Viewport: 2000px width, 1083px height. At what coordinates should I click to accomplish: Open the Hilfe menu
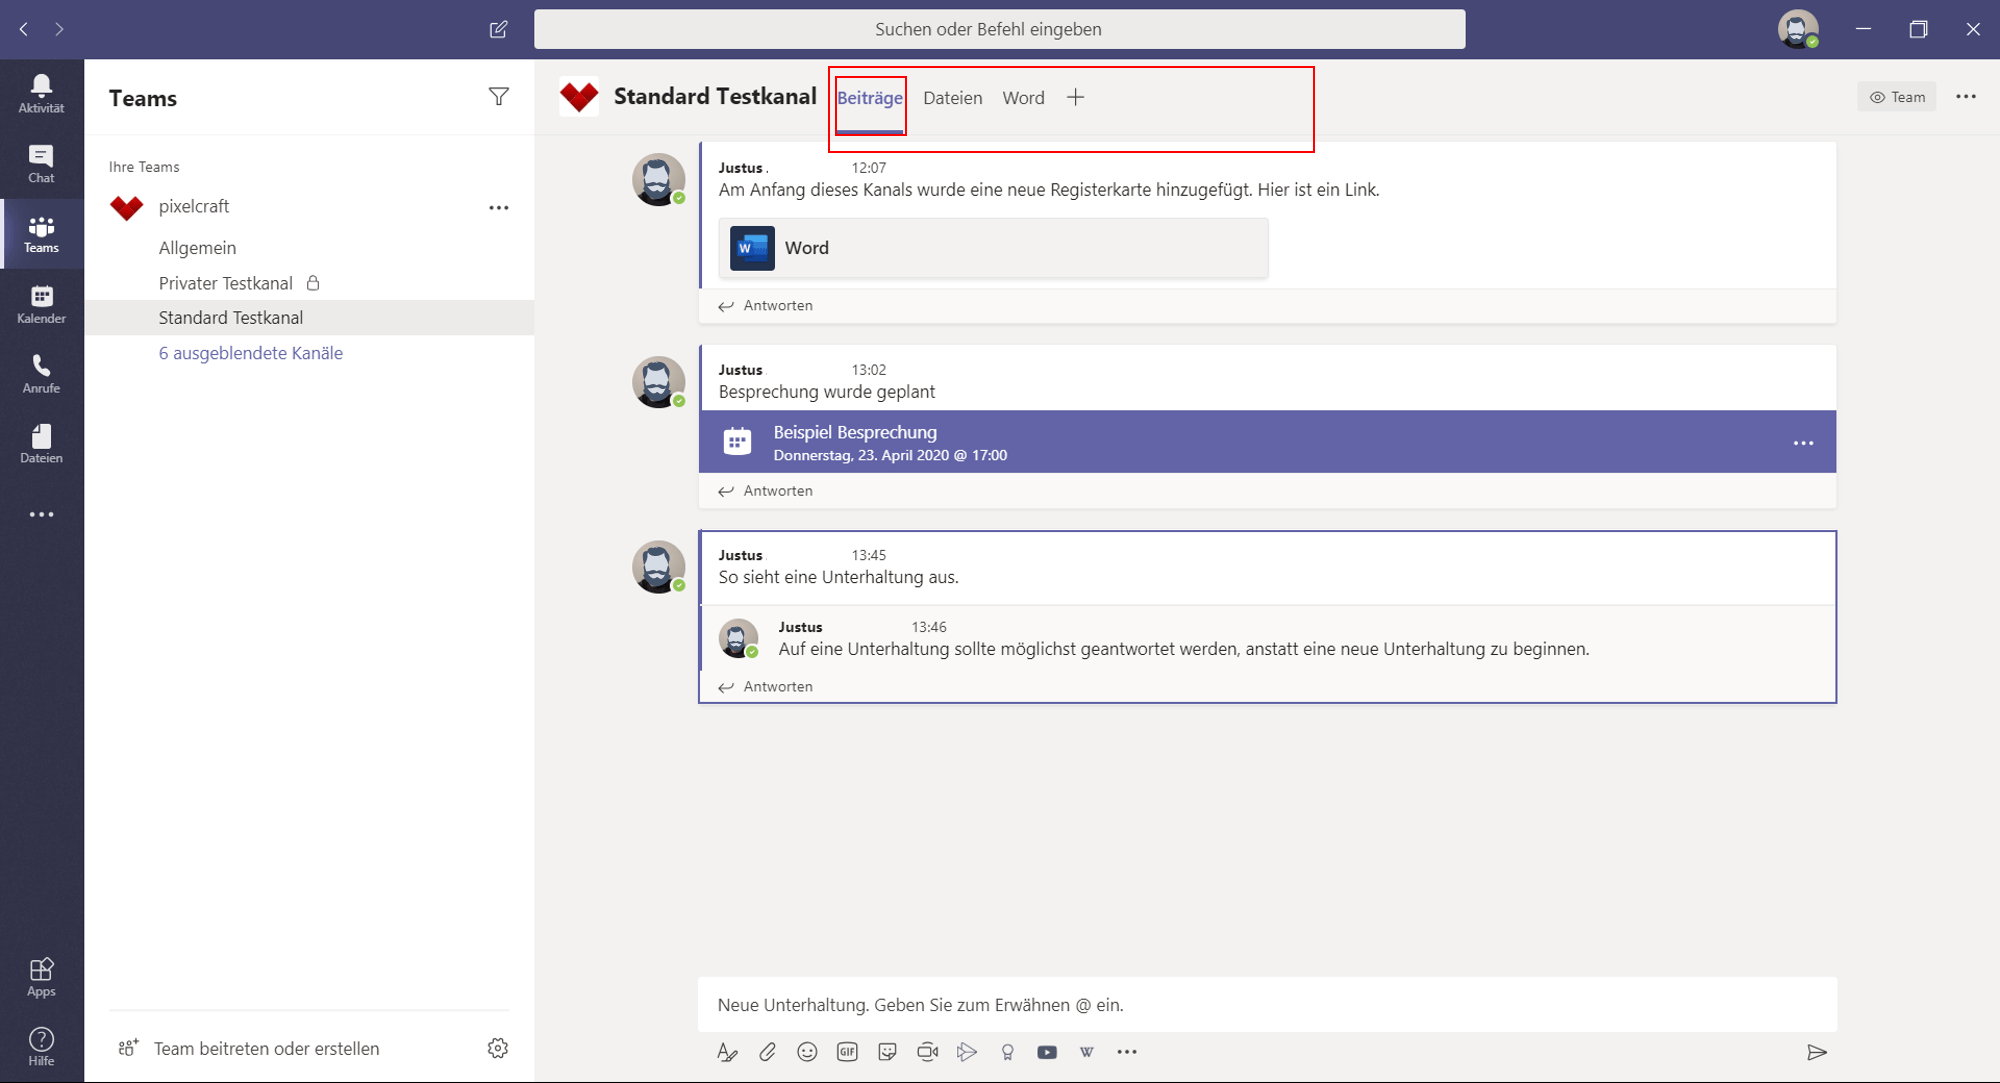point(41,1047)
